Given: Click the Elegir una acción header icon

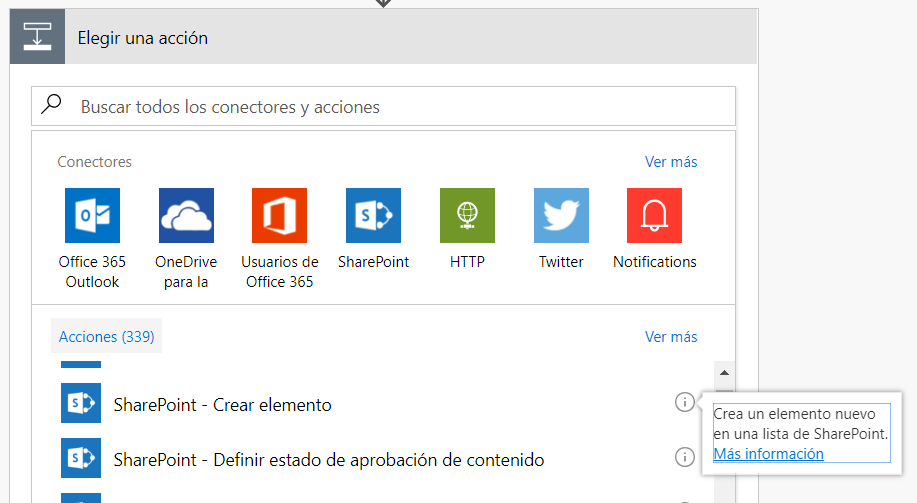Looking at the screenshot, I should pyautogui.click(x=37, y=36).
